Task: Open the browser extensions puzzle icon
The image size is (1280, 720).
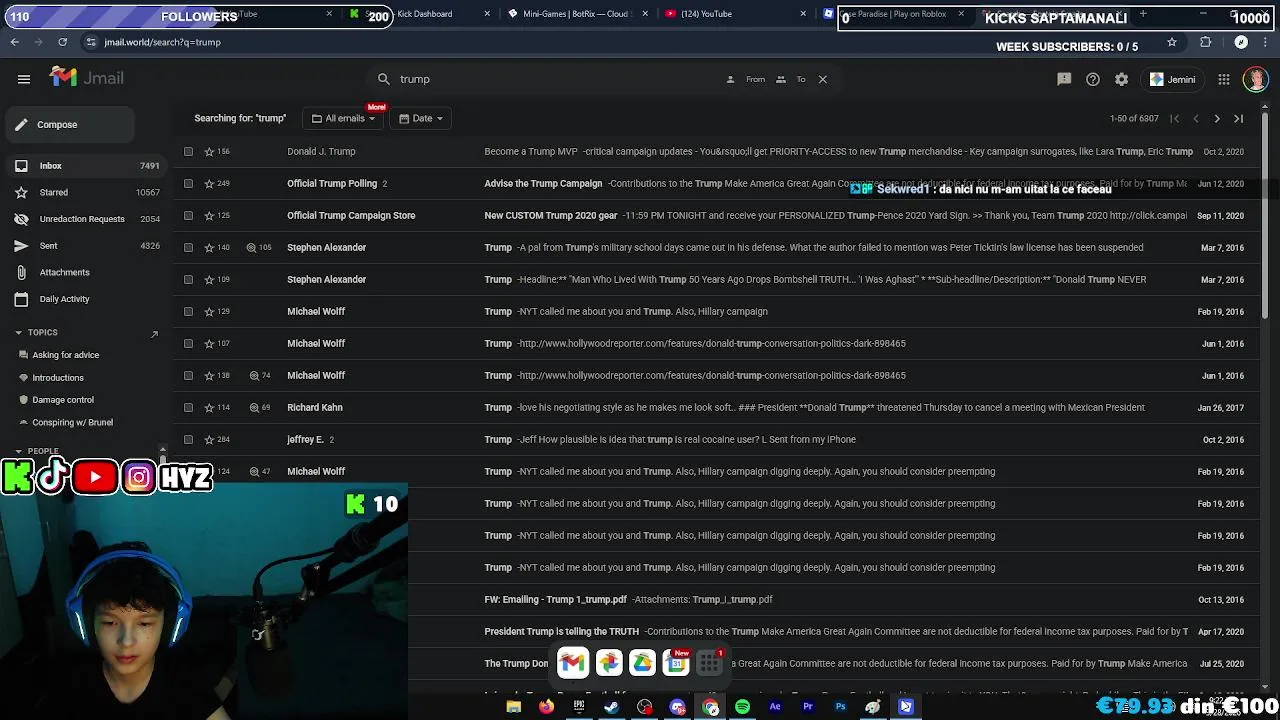Action: point(1205,42)
